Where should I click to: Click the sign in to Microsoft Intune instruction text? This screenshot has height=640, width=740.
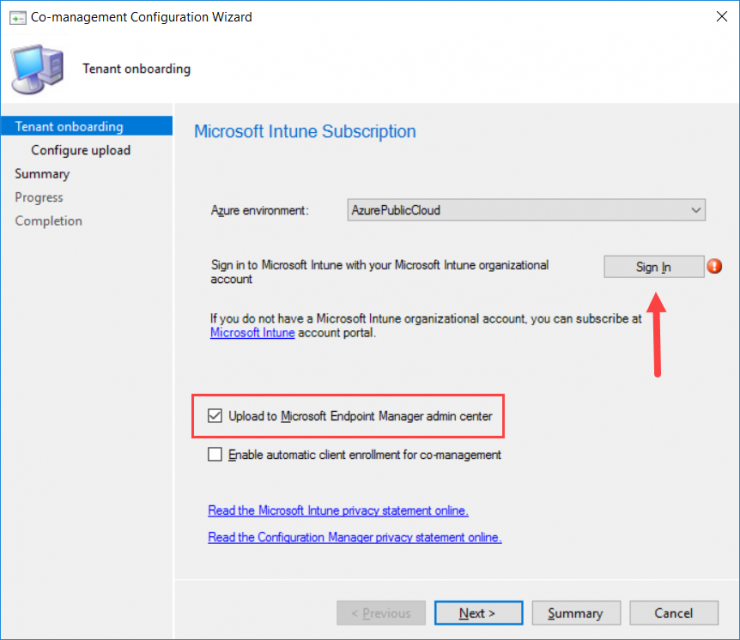click(x=379, y=272)
